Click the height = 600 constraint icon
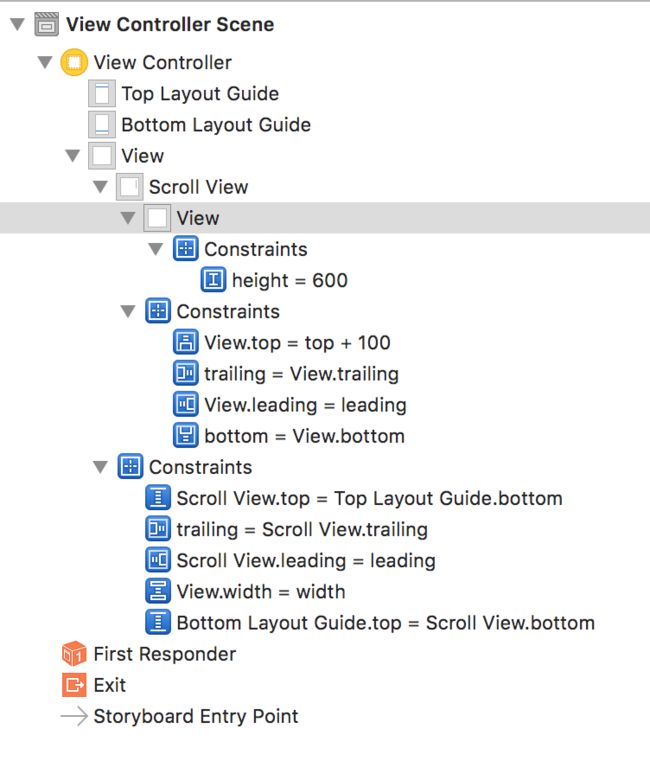650x780 pixels. (213, 280)
